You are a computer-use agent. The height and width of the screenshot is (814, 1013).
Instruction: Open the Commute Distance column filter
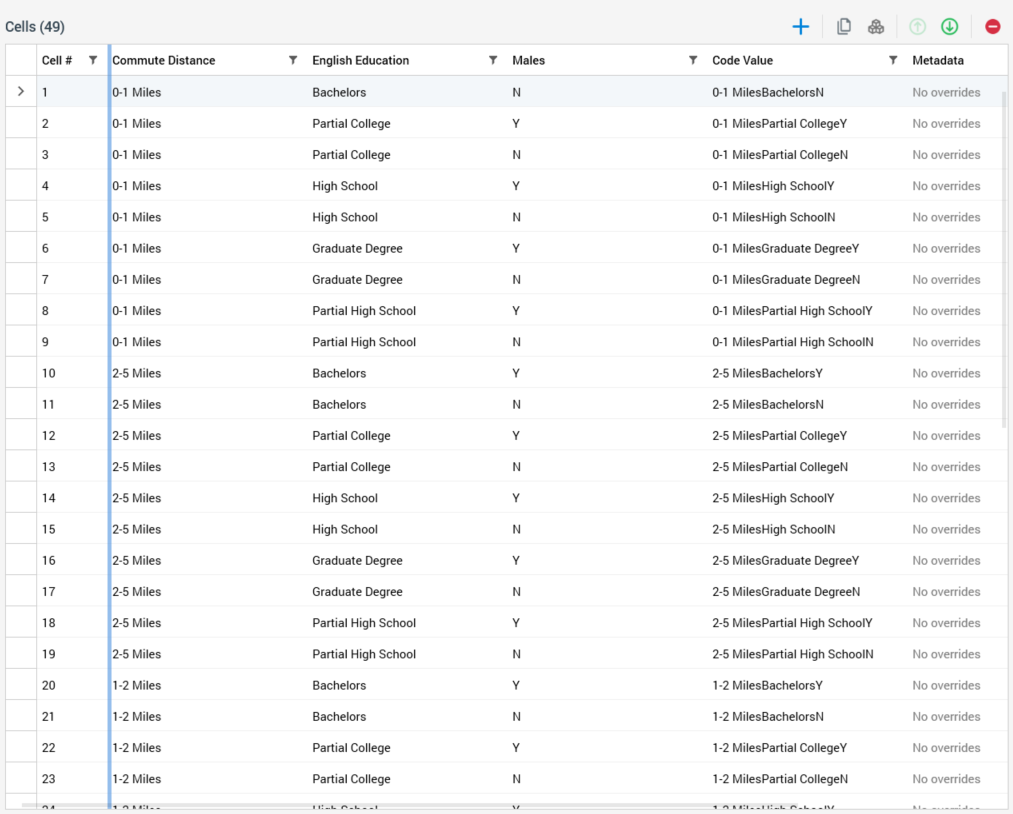(293, 60)
